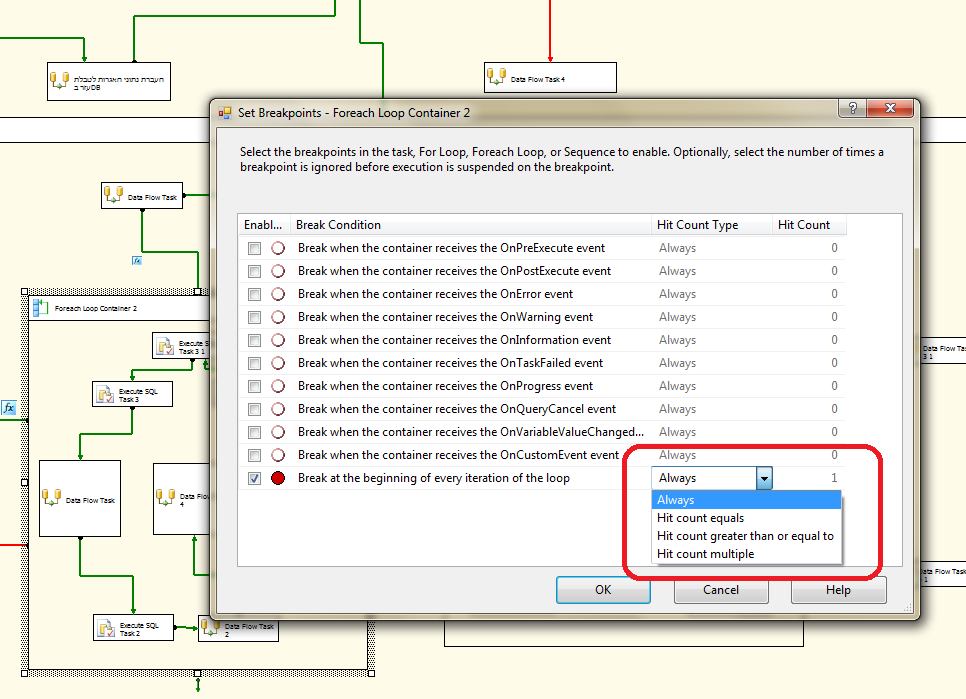Pick Hit count greater than or equal to
966x699 pixels.
tap(746, 535)
